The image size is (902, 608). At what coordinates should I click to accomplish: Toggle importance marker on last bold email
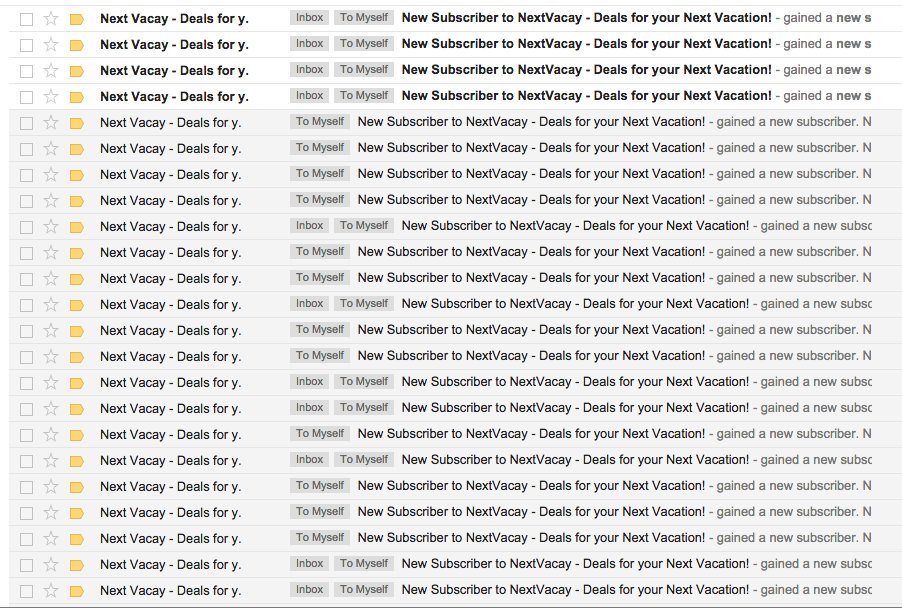coord(77,97)
